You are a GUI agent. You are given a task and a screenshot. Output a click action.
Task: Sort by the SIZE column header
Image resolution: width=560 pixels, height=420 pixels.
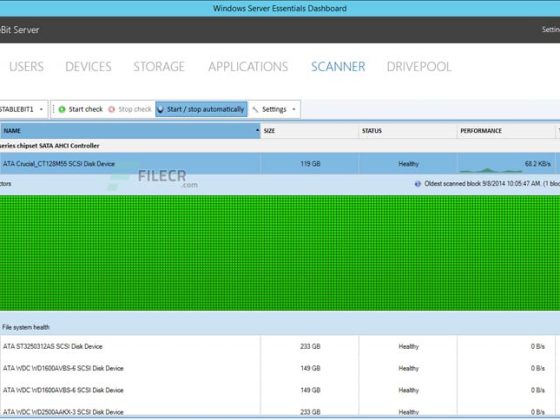coord(309,131)
